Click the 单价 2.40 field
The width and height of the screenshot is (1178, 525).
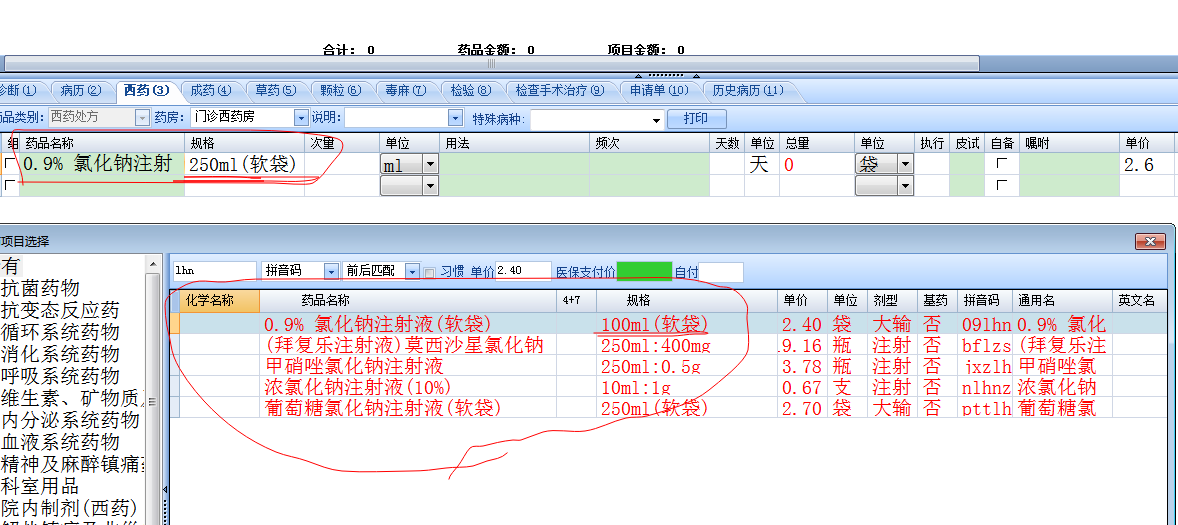(x=524, y=270)
